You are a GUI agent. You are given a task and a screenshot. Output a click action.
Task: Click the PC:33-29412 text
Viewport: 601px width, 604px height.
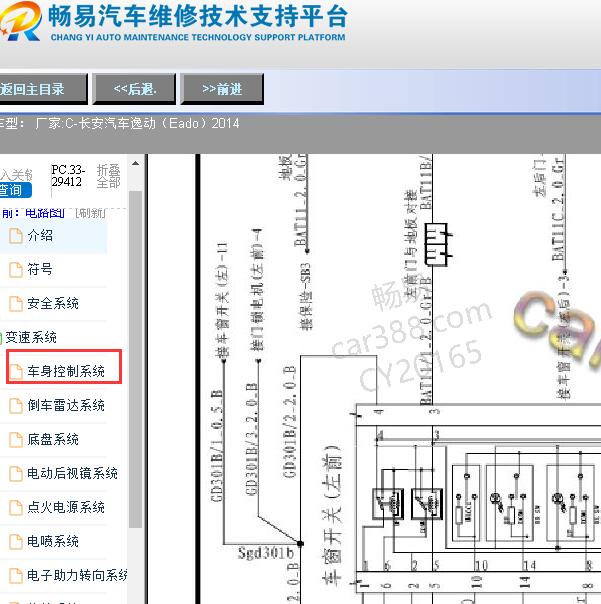pos(68,176)
